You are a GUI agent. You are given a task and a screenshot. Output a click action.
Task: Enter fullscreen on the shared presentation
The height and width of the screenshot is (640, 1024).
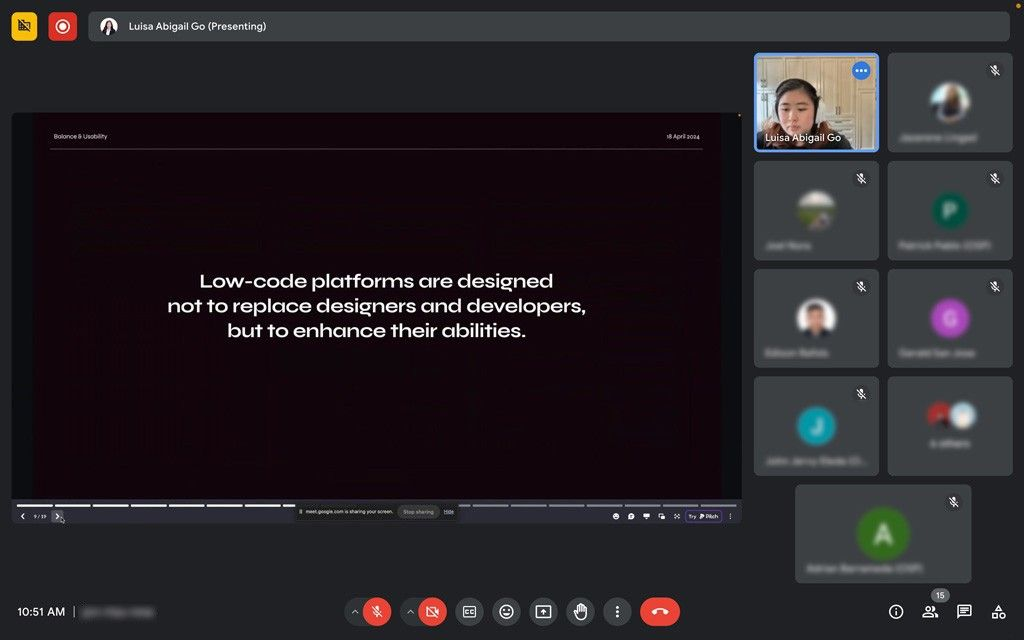click(677, 516)
